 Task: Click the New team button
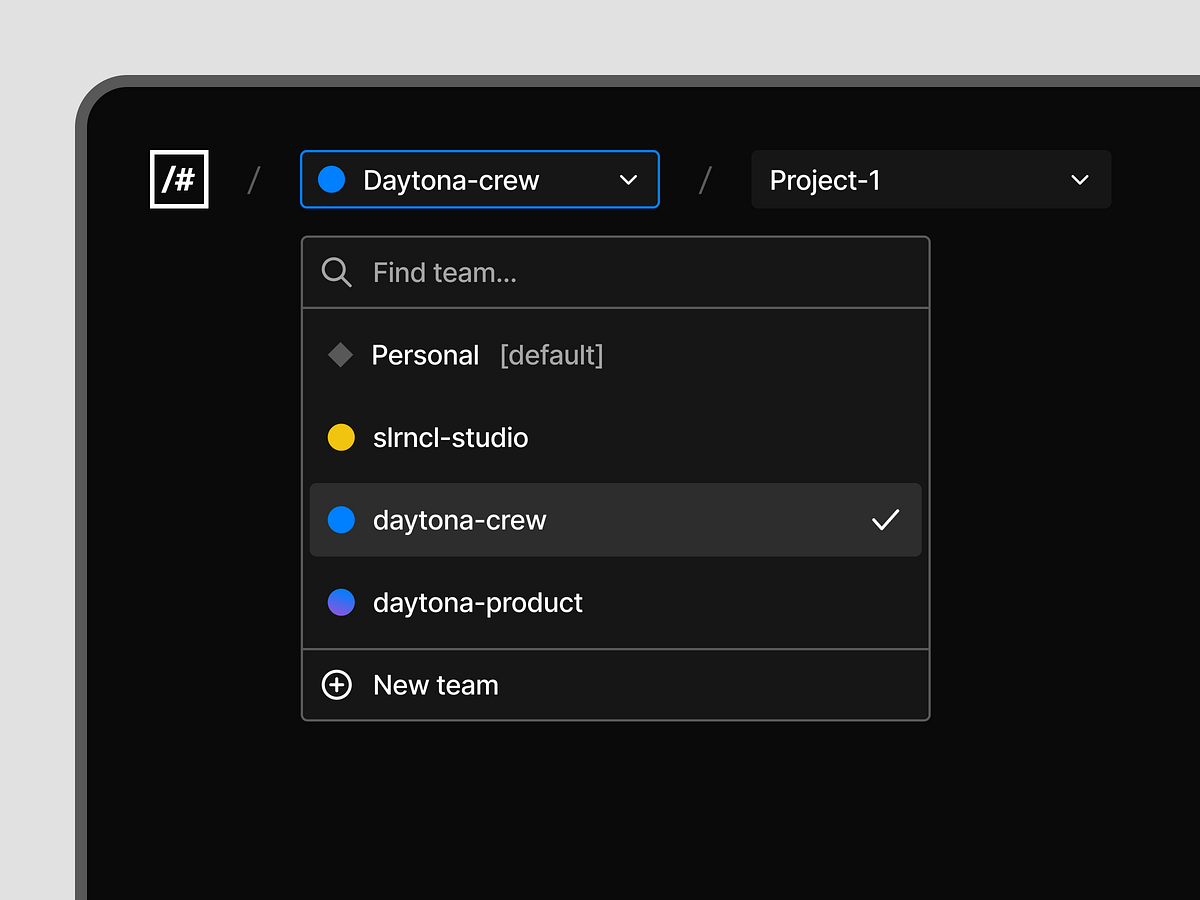coord(436,685)
